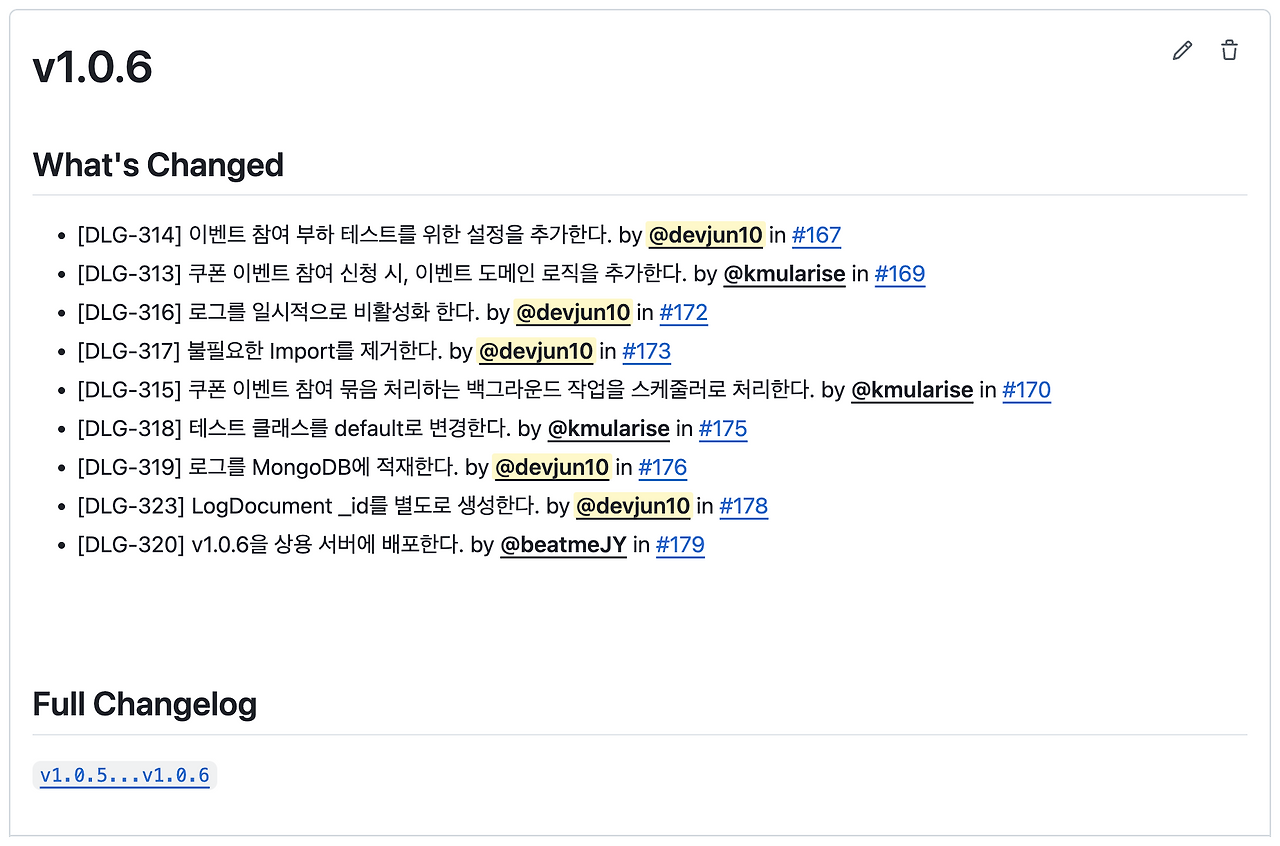Open pull request #170 link
Image resolution: width=1280 pixels, height=846 pixels.
[1026, 390]
